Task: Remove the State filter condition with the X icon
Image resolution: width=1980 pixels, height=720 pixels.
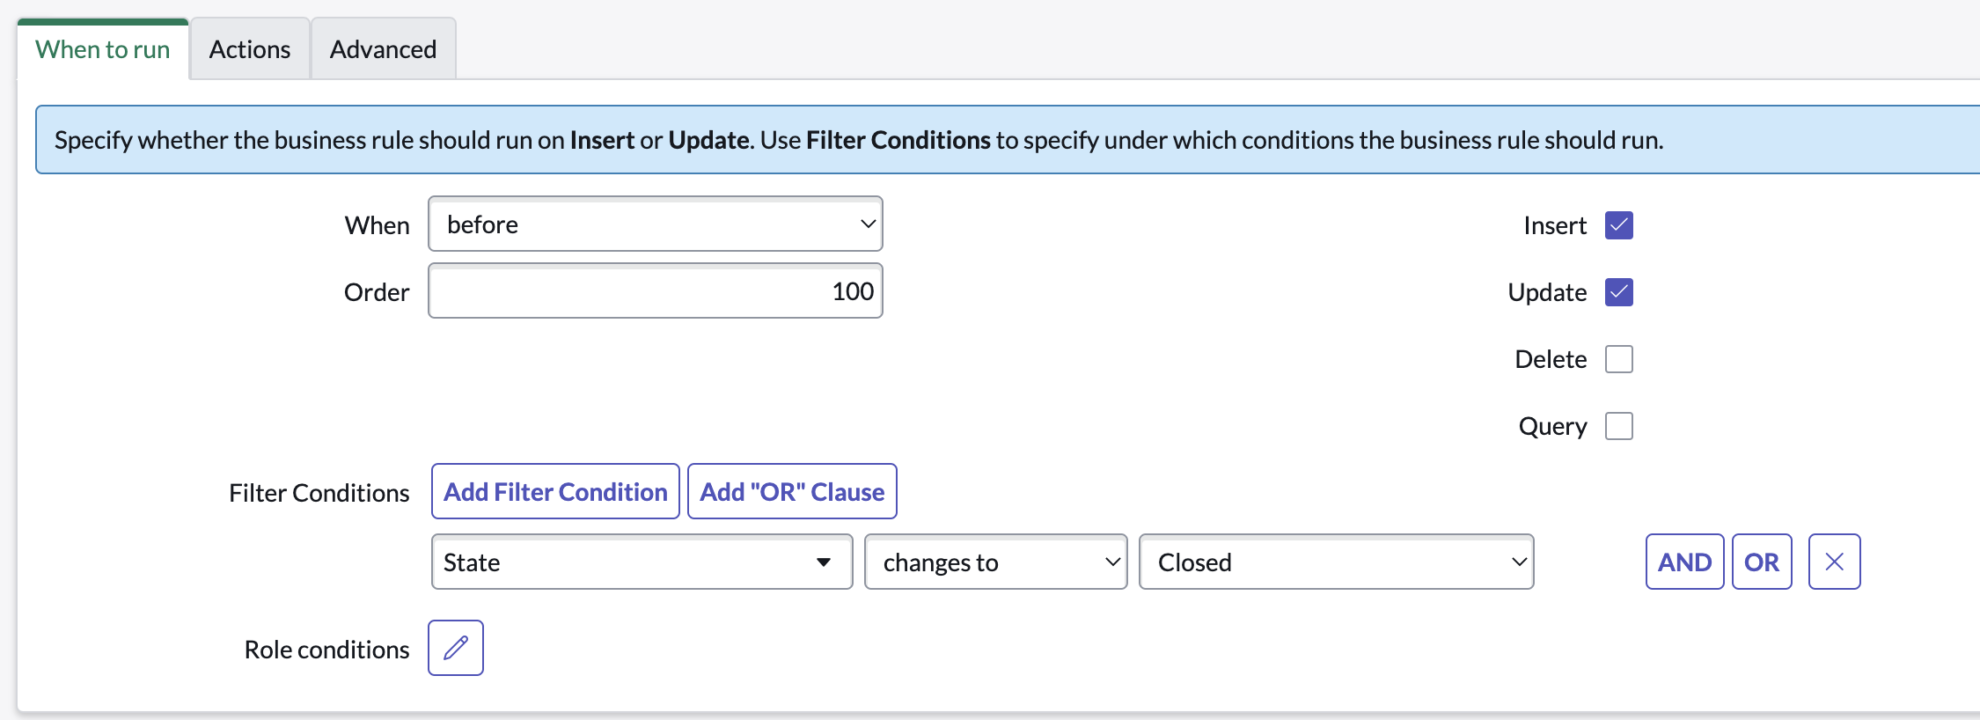Action: tap(1834, 561)
